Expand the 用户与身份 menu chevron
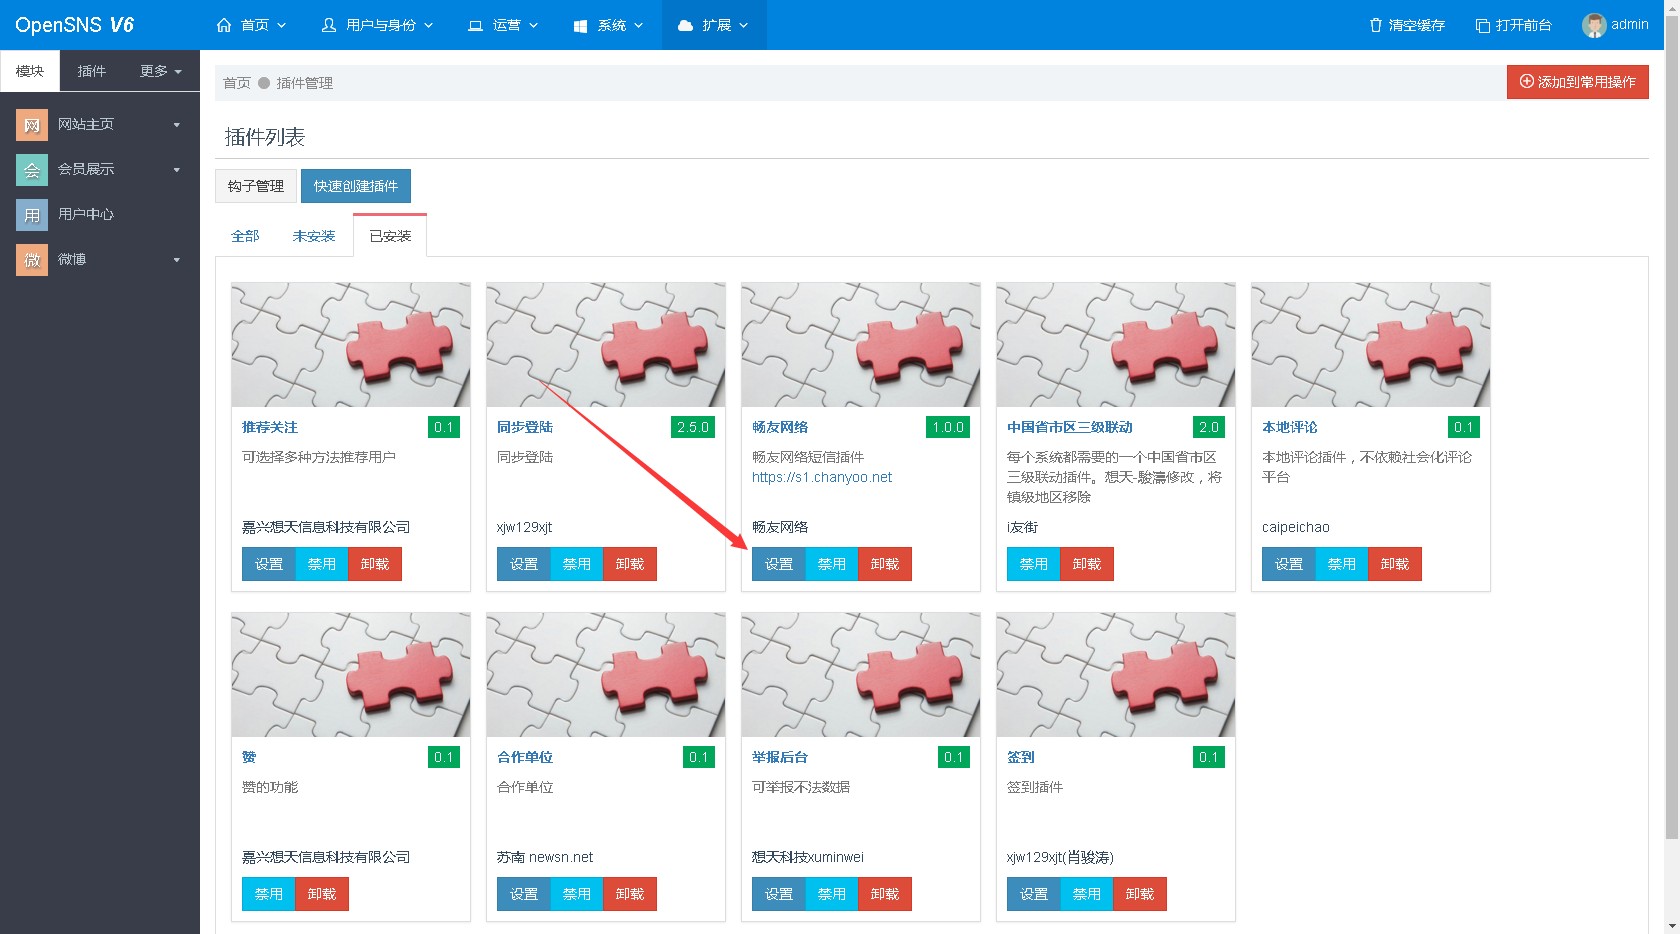This screenshot has width=1680, height=934. point(429,25)
